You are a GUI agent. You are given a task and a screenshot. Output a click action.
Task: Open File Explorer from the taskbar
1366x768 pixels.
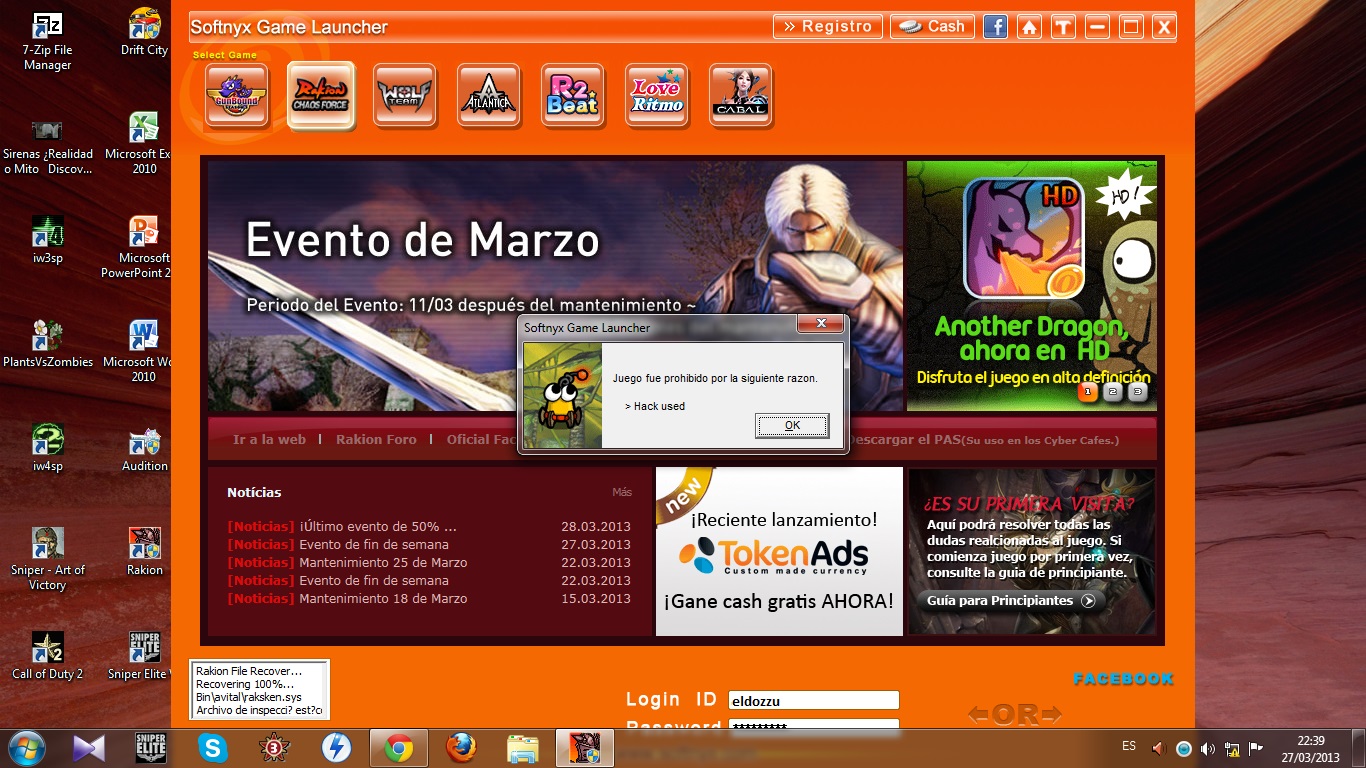click(x=523, y=748)
